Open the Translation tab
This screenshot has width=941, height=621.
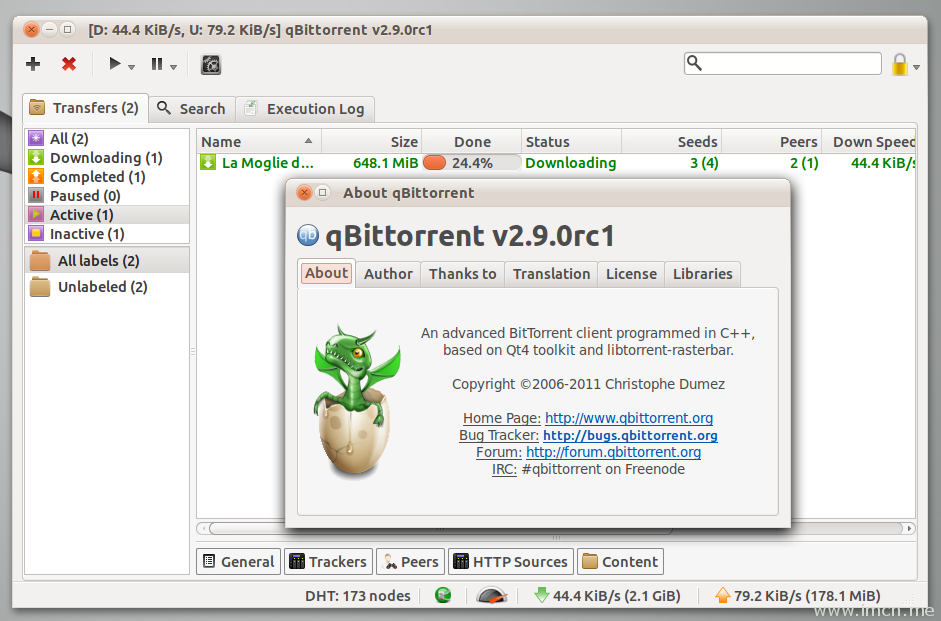(x=552, y=274)
